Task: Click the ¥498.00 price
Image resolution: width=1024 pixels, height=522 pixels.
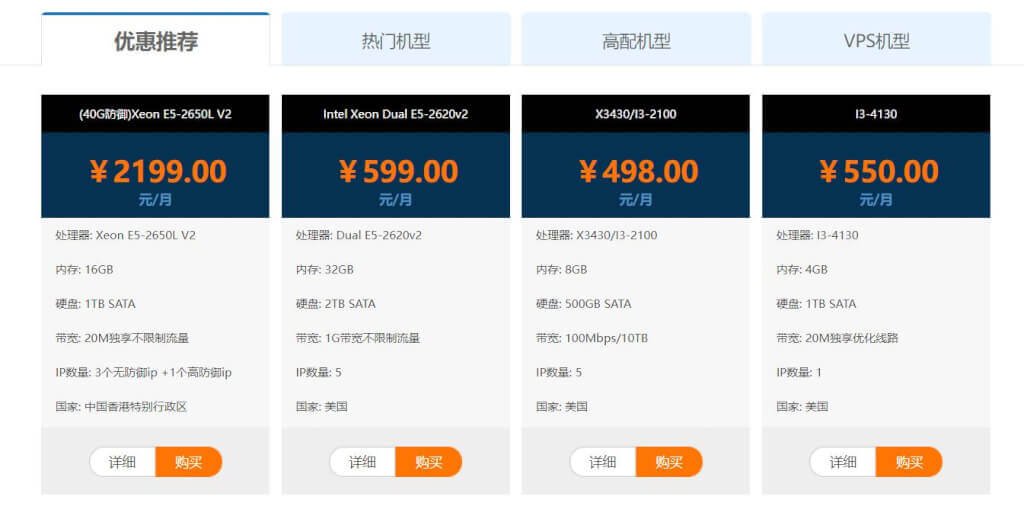Action: pyautogui.click(x=639, y=172)
